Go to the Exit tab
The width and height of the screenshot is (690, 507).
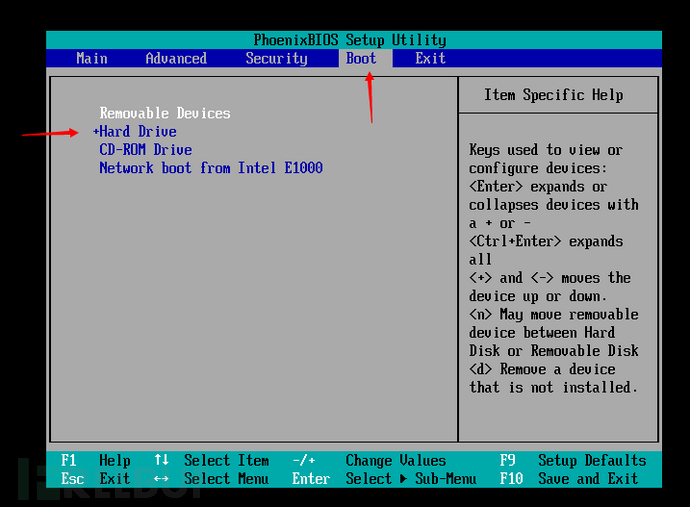click(x=430, y=59)
